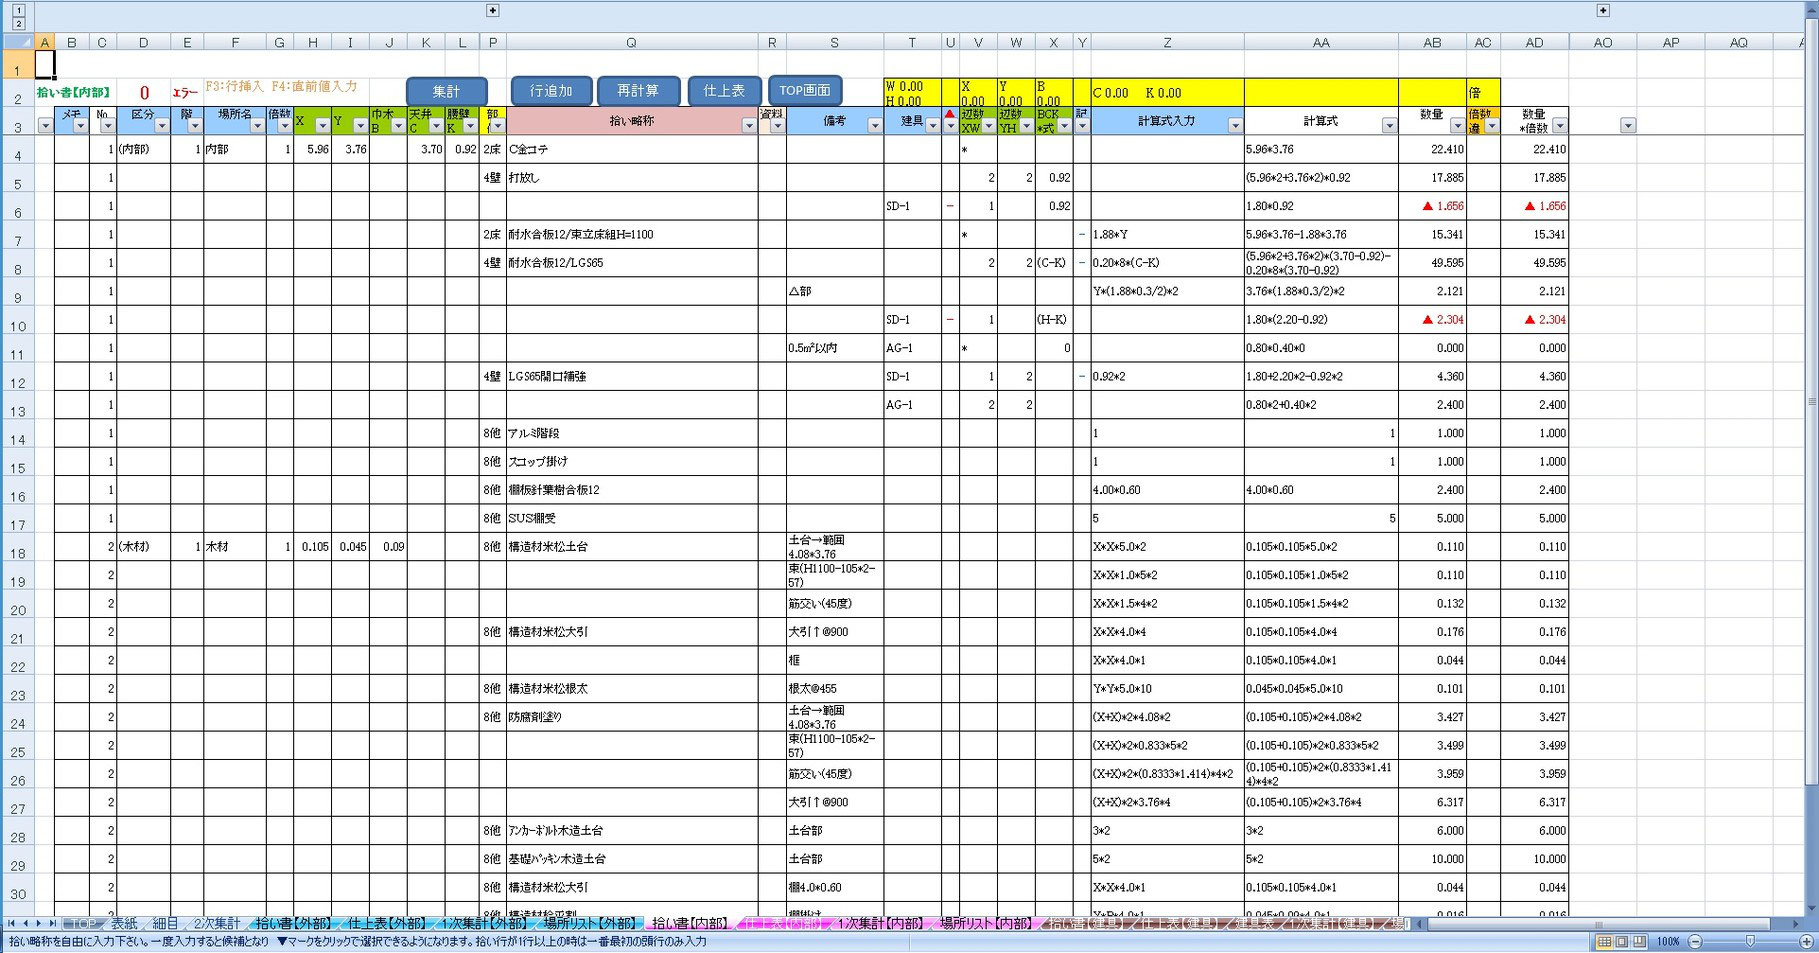Go to last sheet tab navigation arrow
The height and width of the screenshot is (953, 1819).
click(53, 924)
